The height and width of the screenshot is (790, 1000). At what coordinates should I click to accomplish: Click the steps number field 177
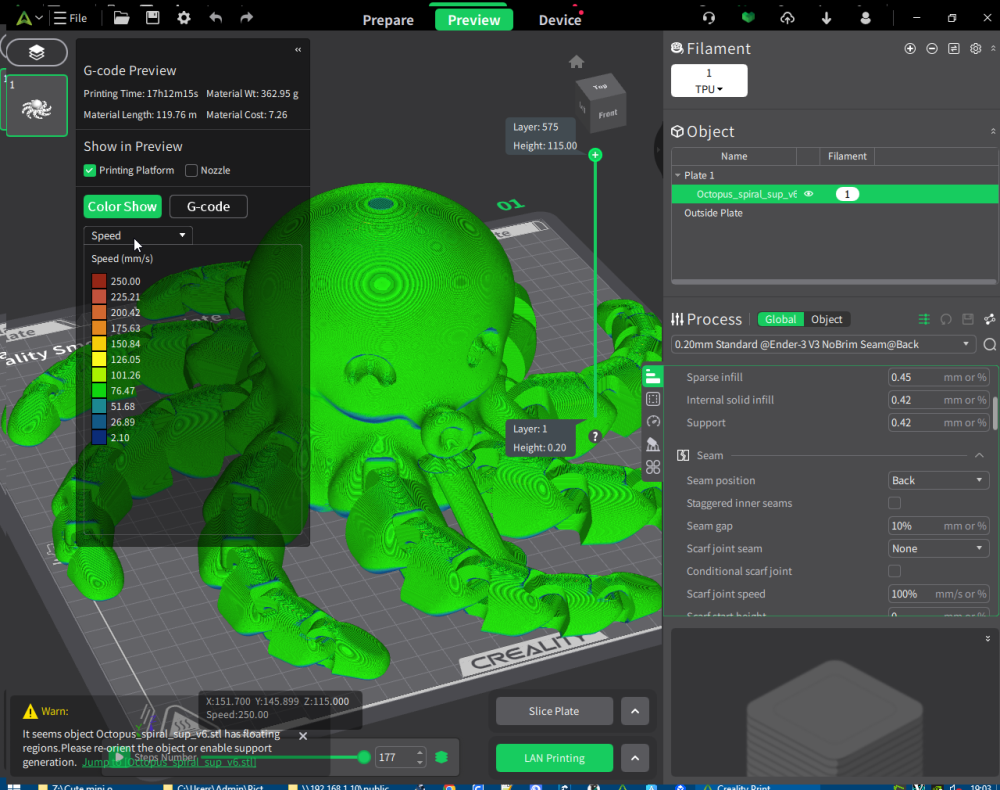point(396,757)
